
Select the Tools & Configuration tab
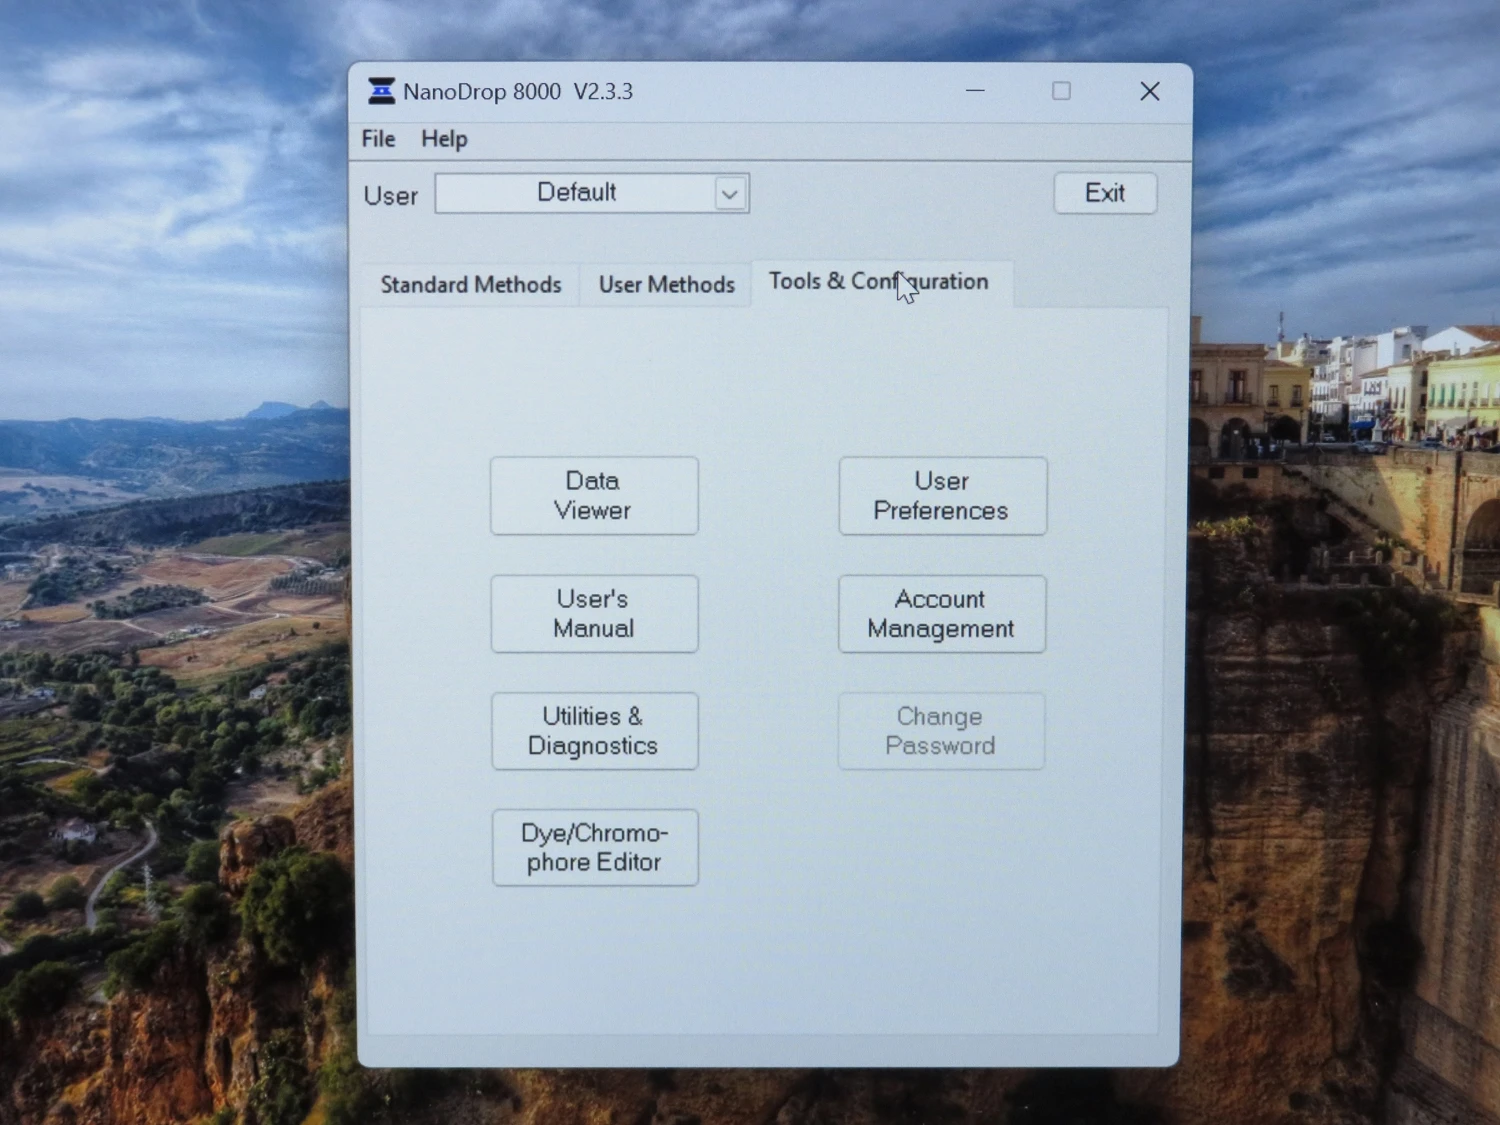point(878,282)
